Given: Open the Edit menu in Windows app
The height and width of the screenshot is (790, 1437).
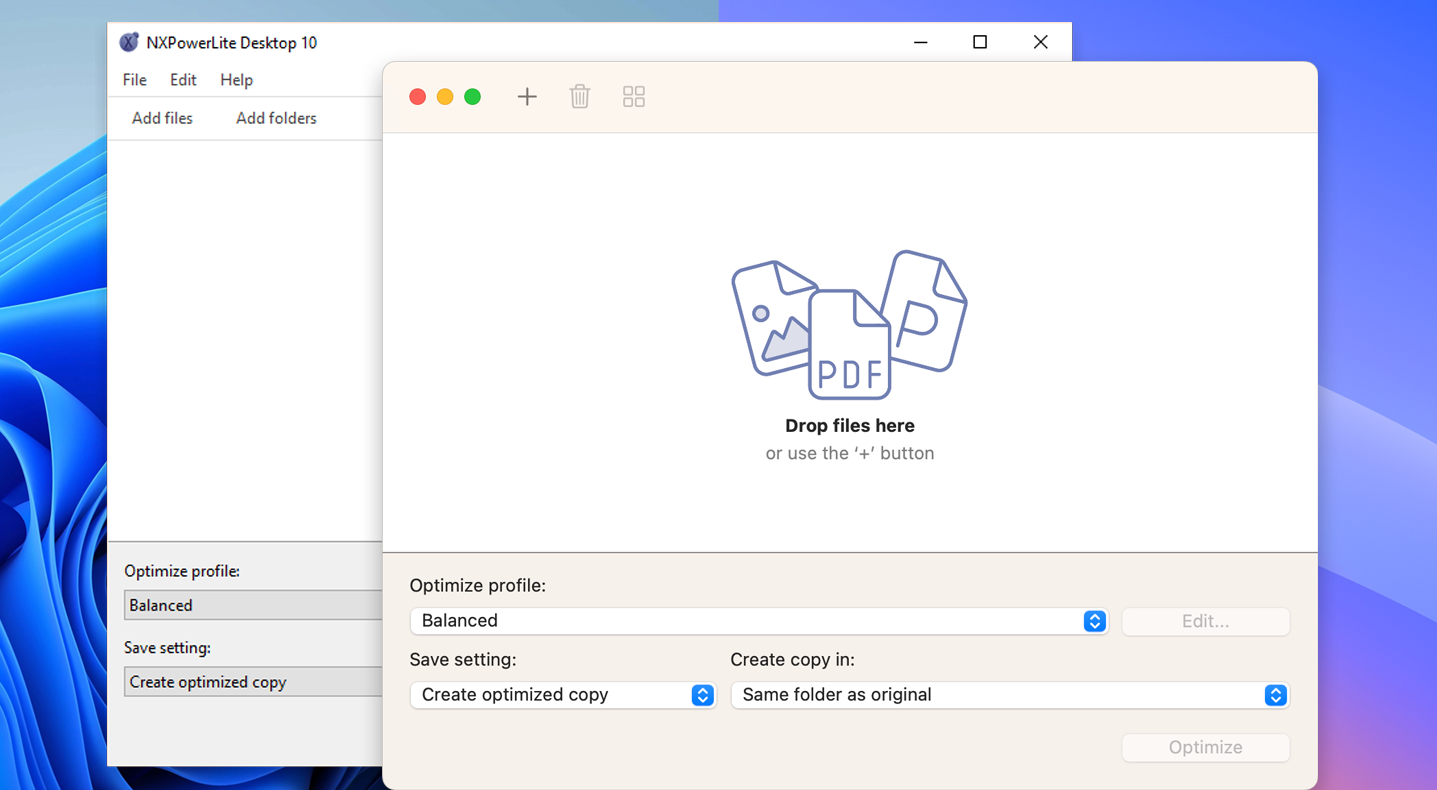Looking at the screenshot, I should 183,80.
